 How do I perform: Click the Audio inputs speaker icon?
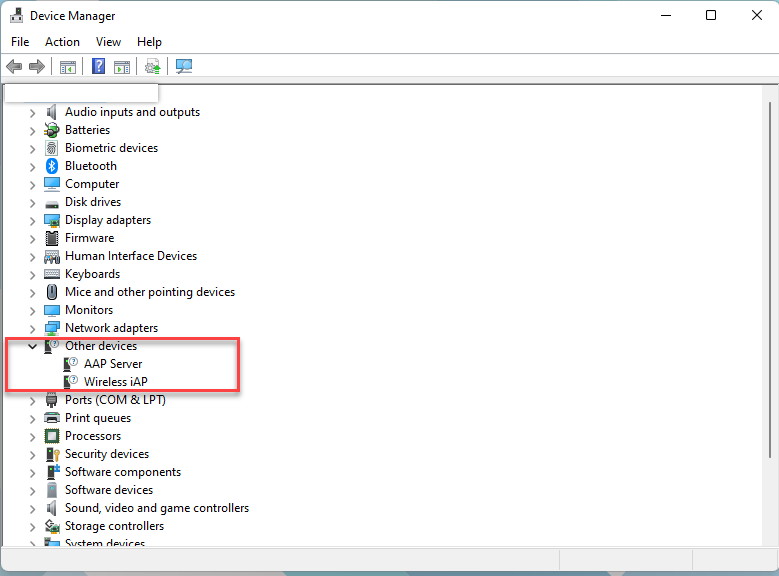(x=52, y=112)
